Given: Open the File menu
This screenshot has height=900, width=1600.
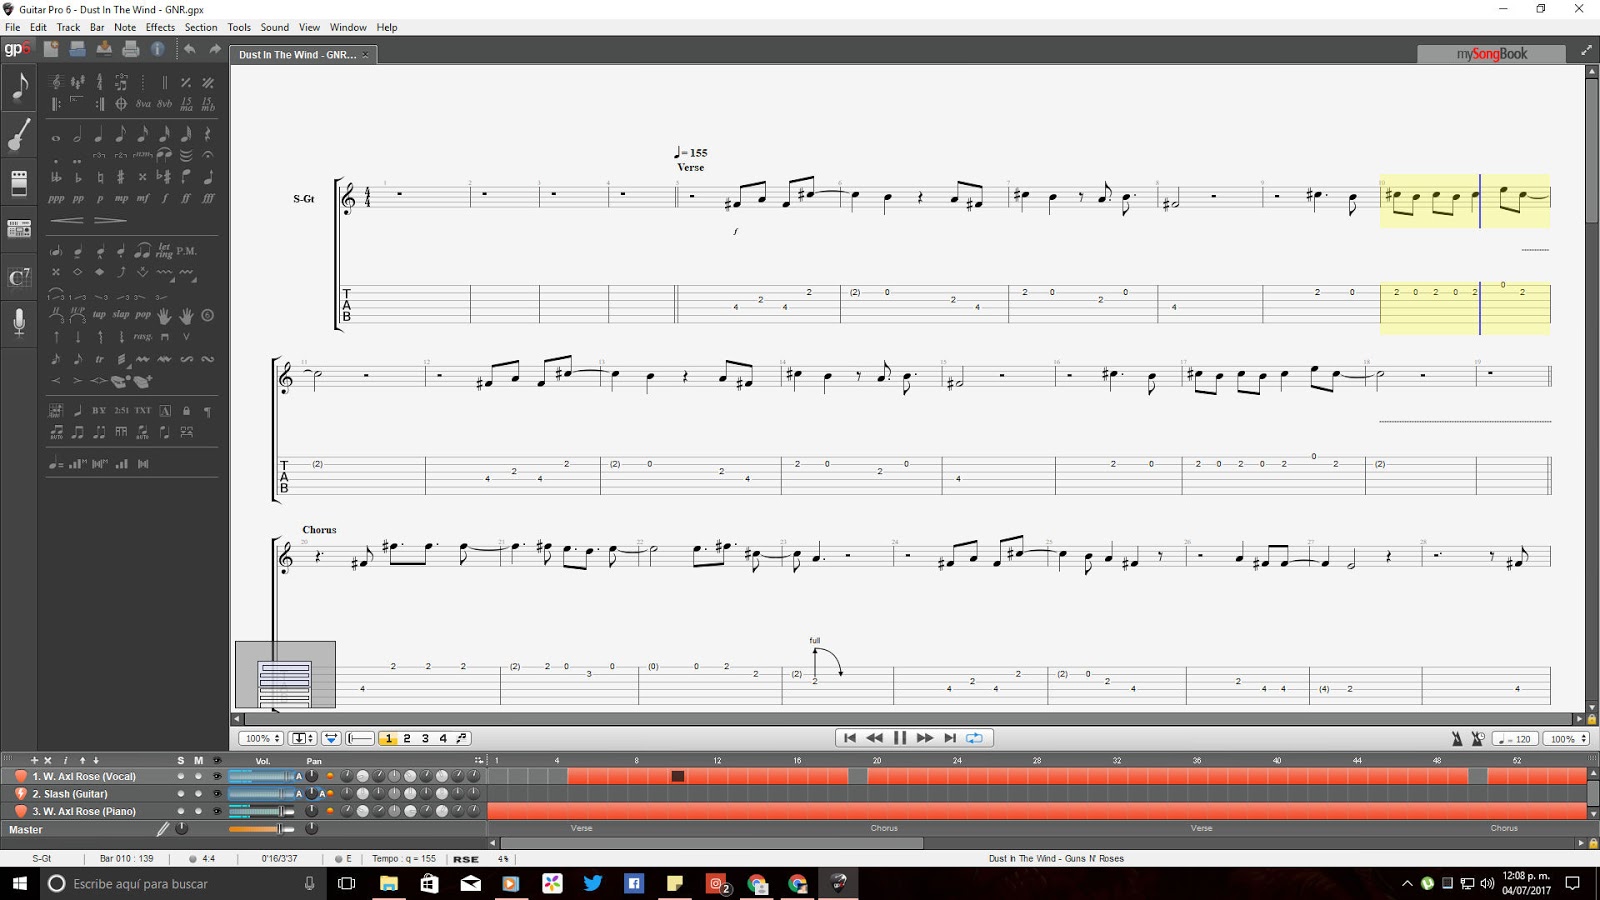Looking at the screenshot, I should point(13,27).
